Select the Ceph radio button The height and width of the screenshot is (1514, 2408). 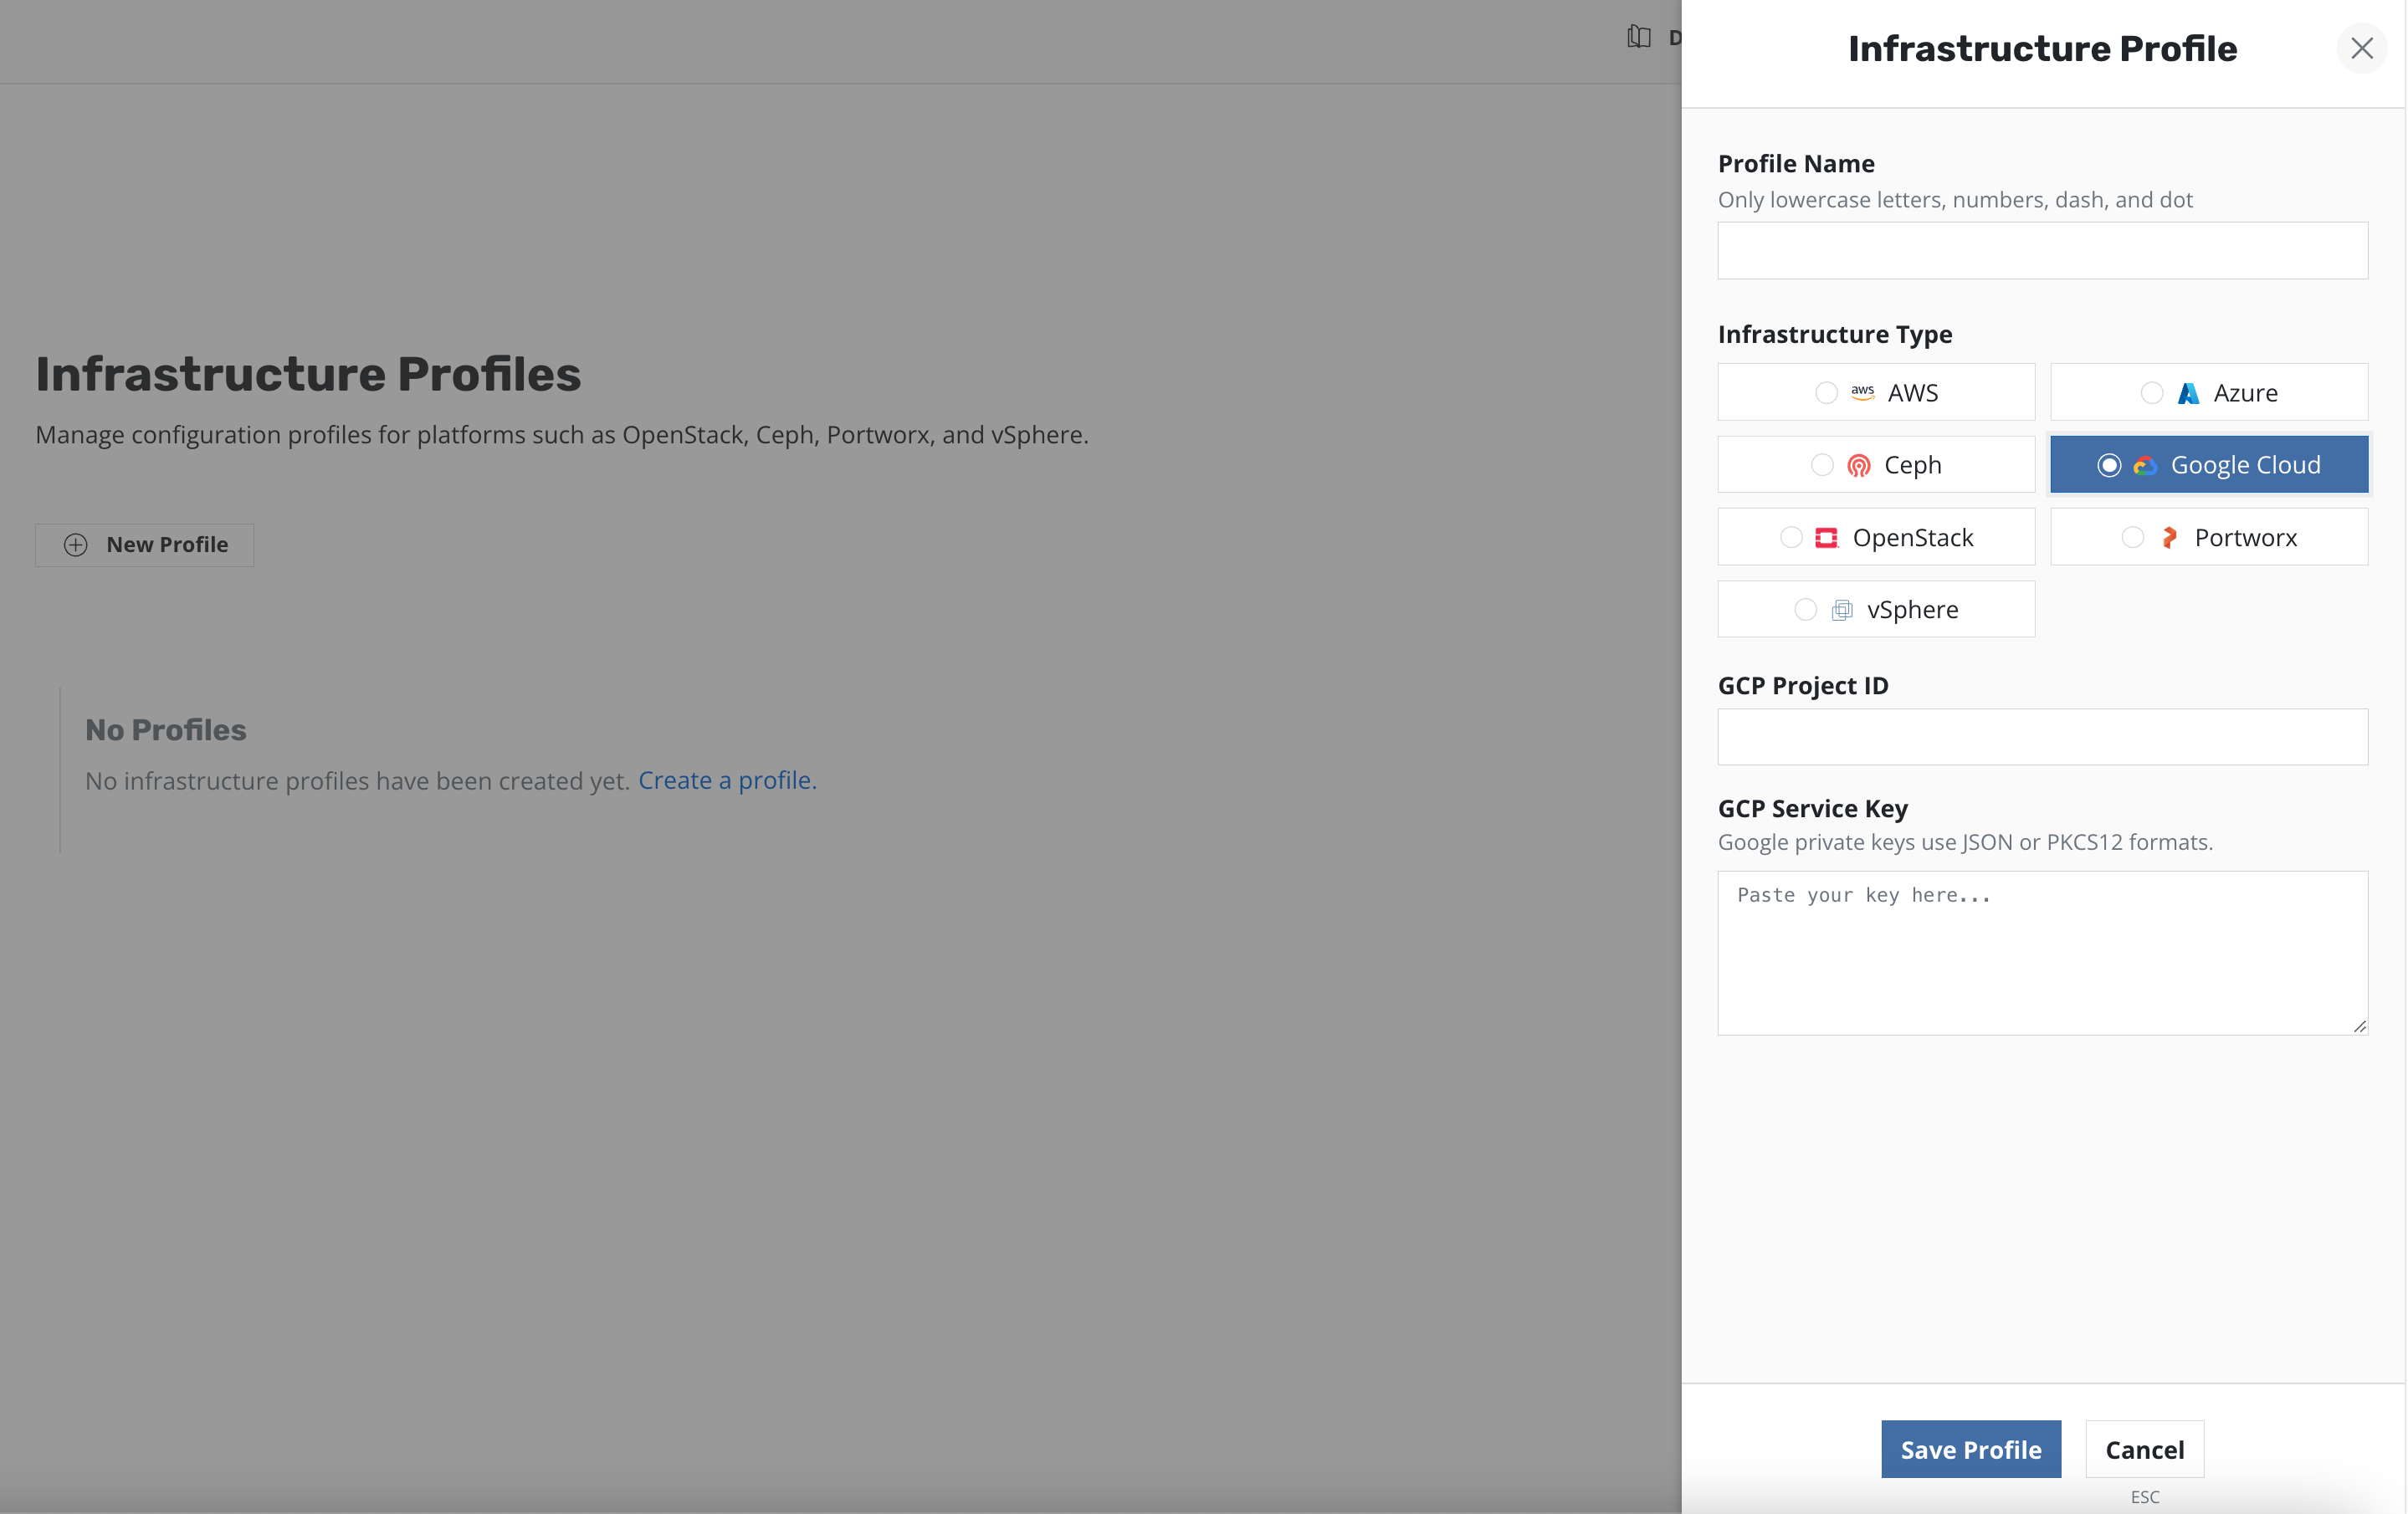[x=1822, y=466]
